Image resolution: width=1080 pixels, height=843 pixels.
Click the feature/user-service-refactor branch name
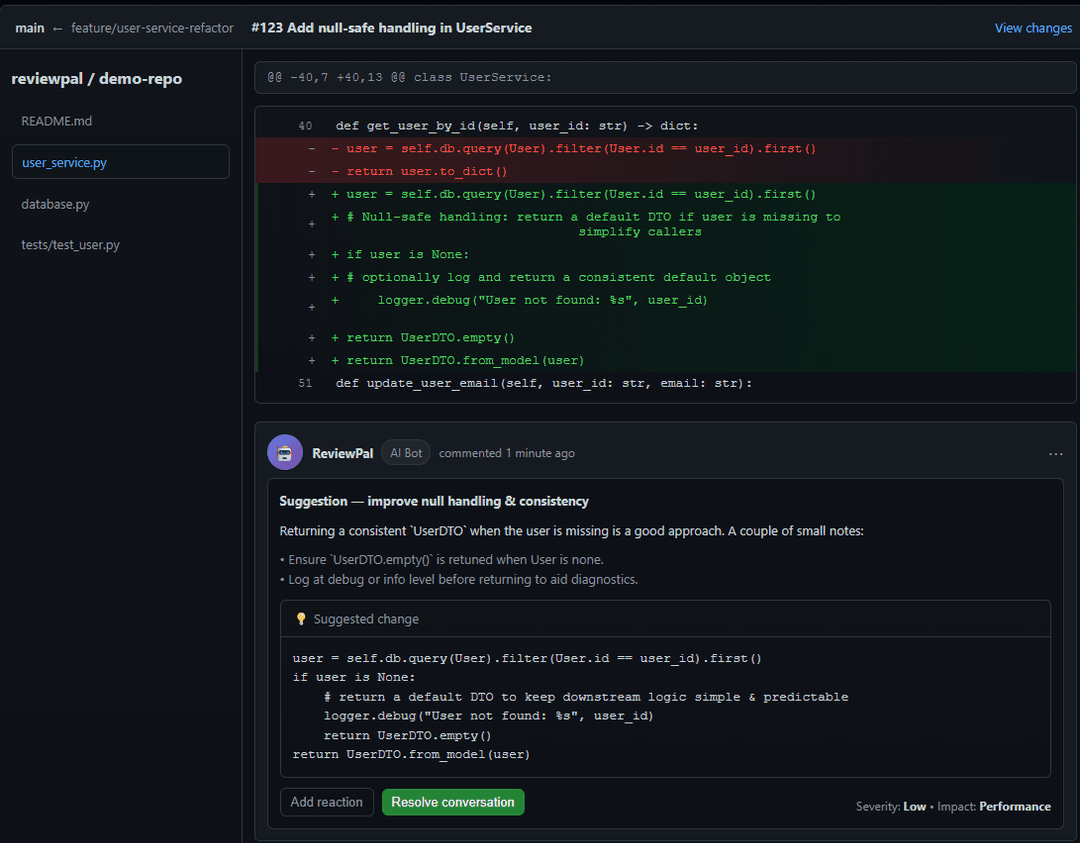point(152,28)
